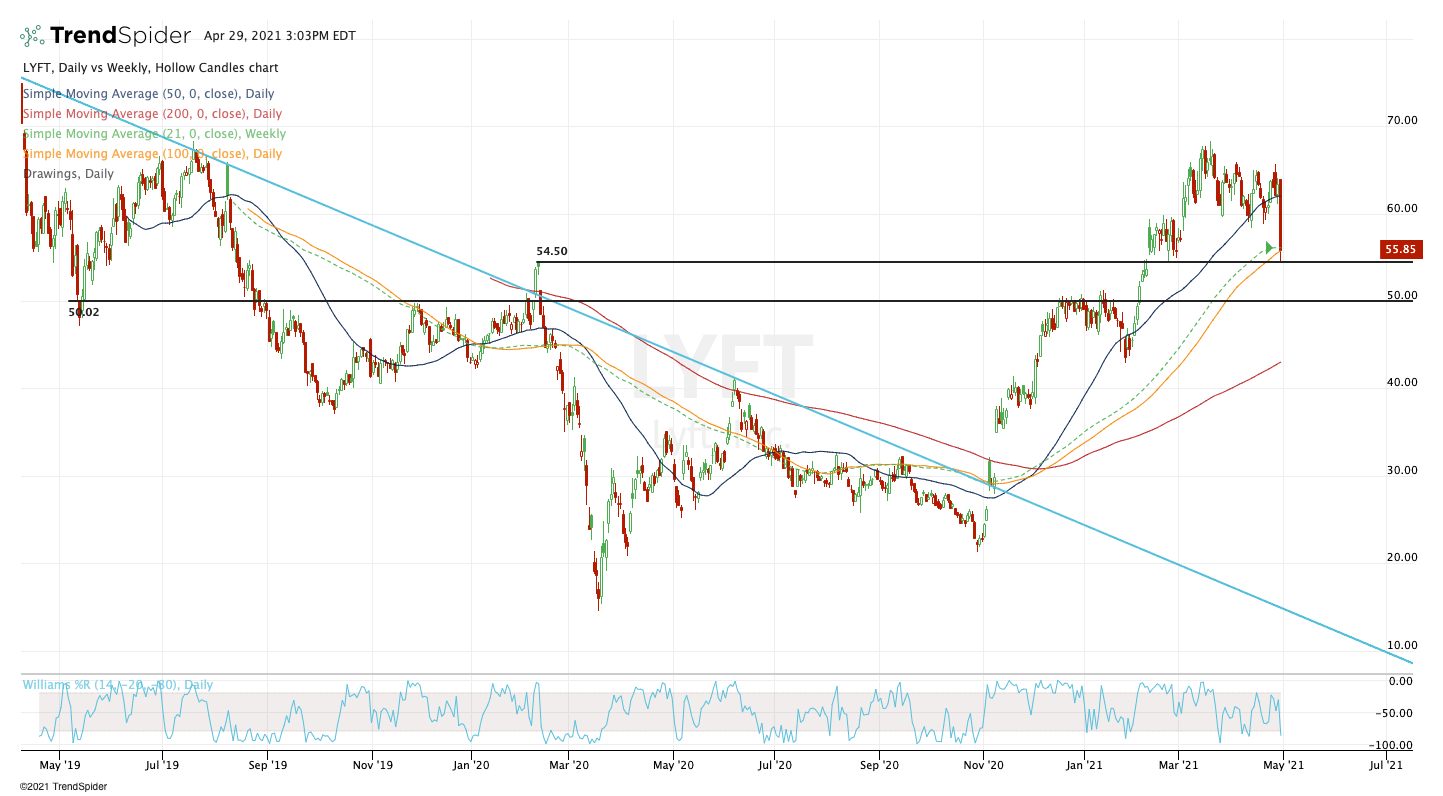
Task: Click the 60.00 price axis label
Action: point(1402,209)
